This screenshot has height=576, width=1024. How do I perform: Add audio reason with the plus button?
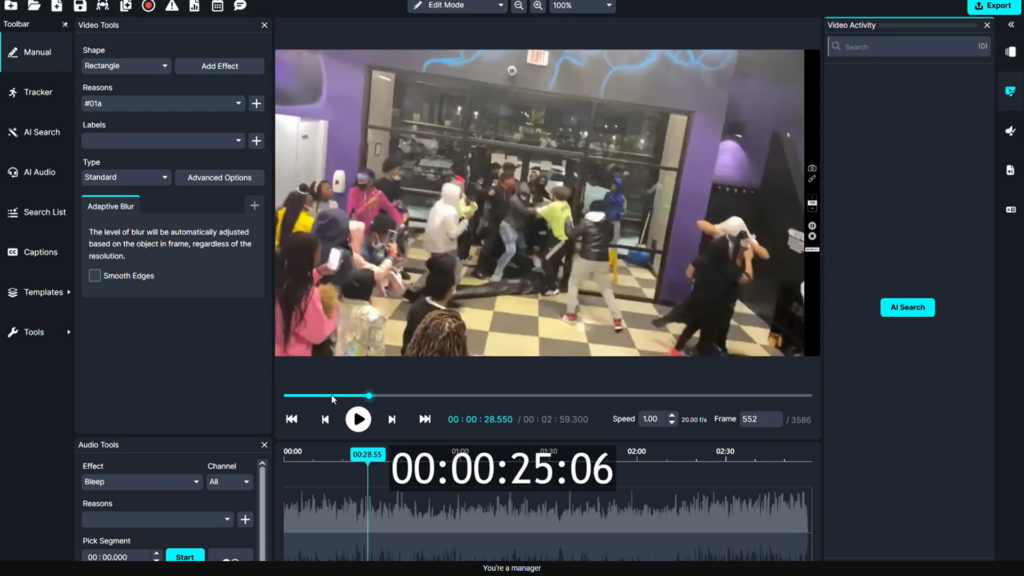point(245,519)
